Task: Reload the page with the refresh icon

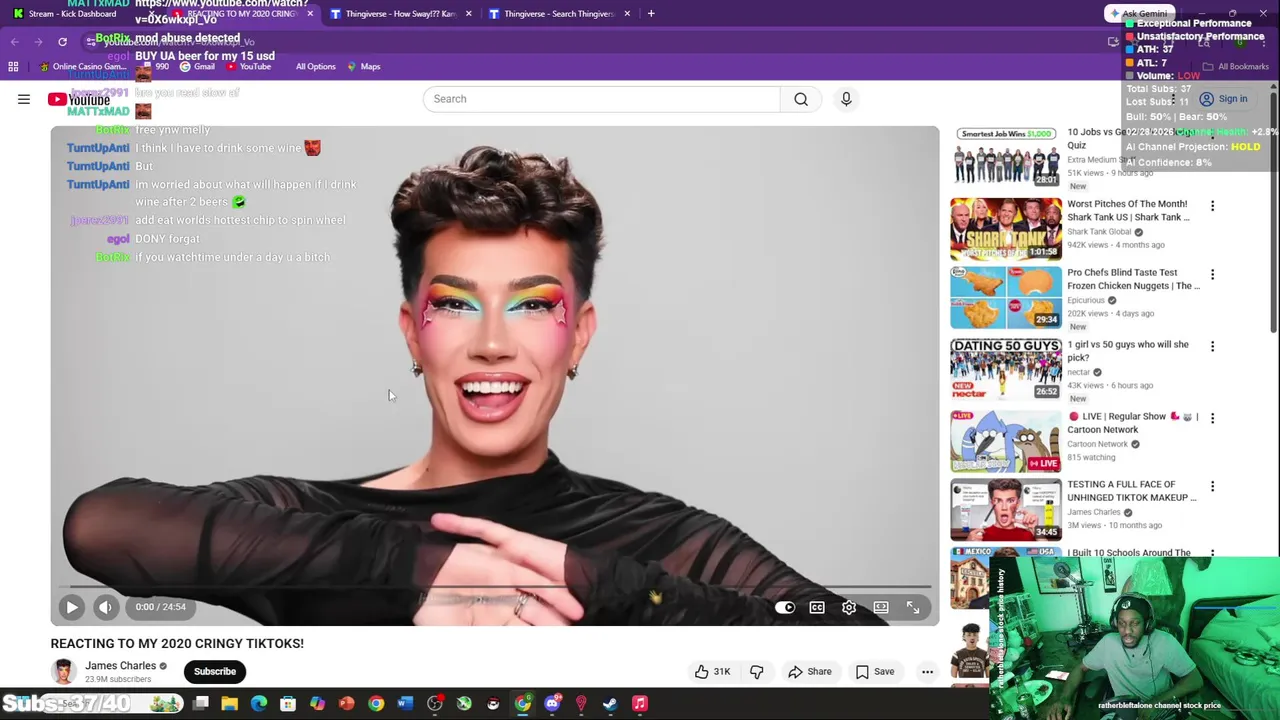Action: click(62, 42)
